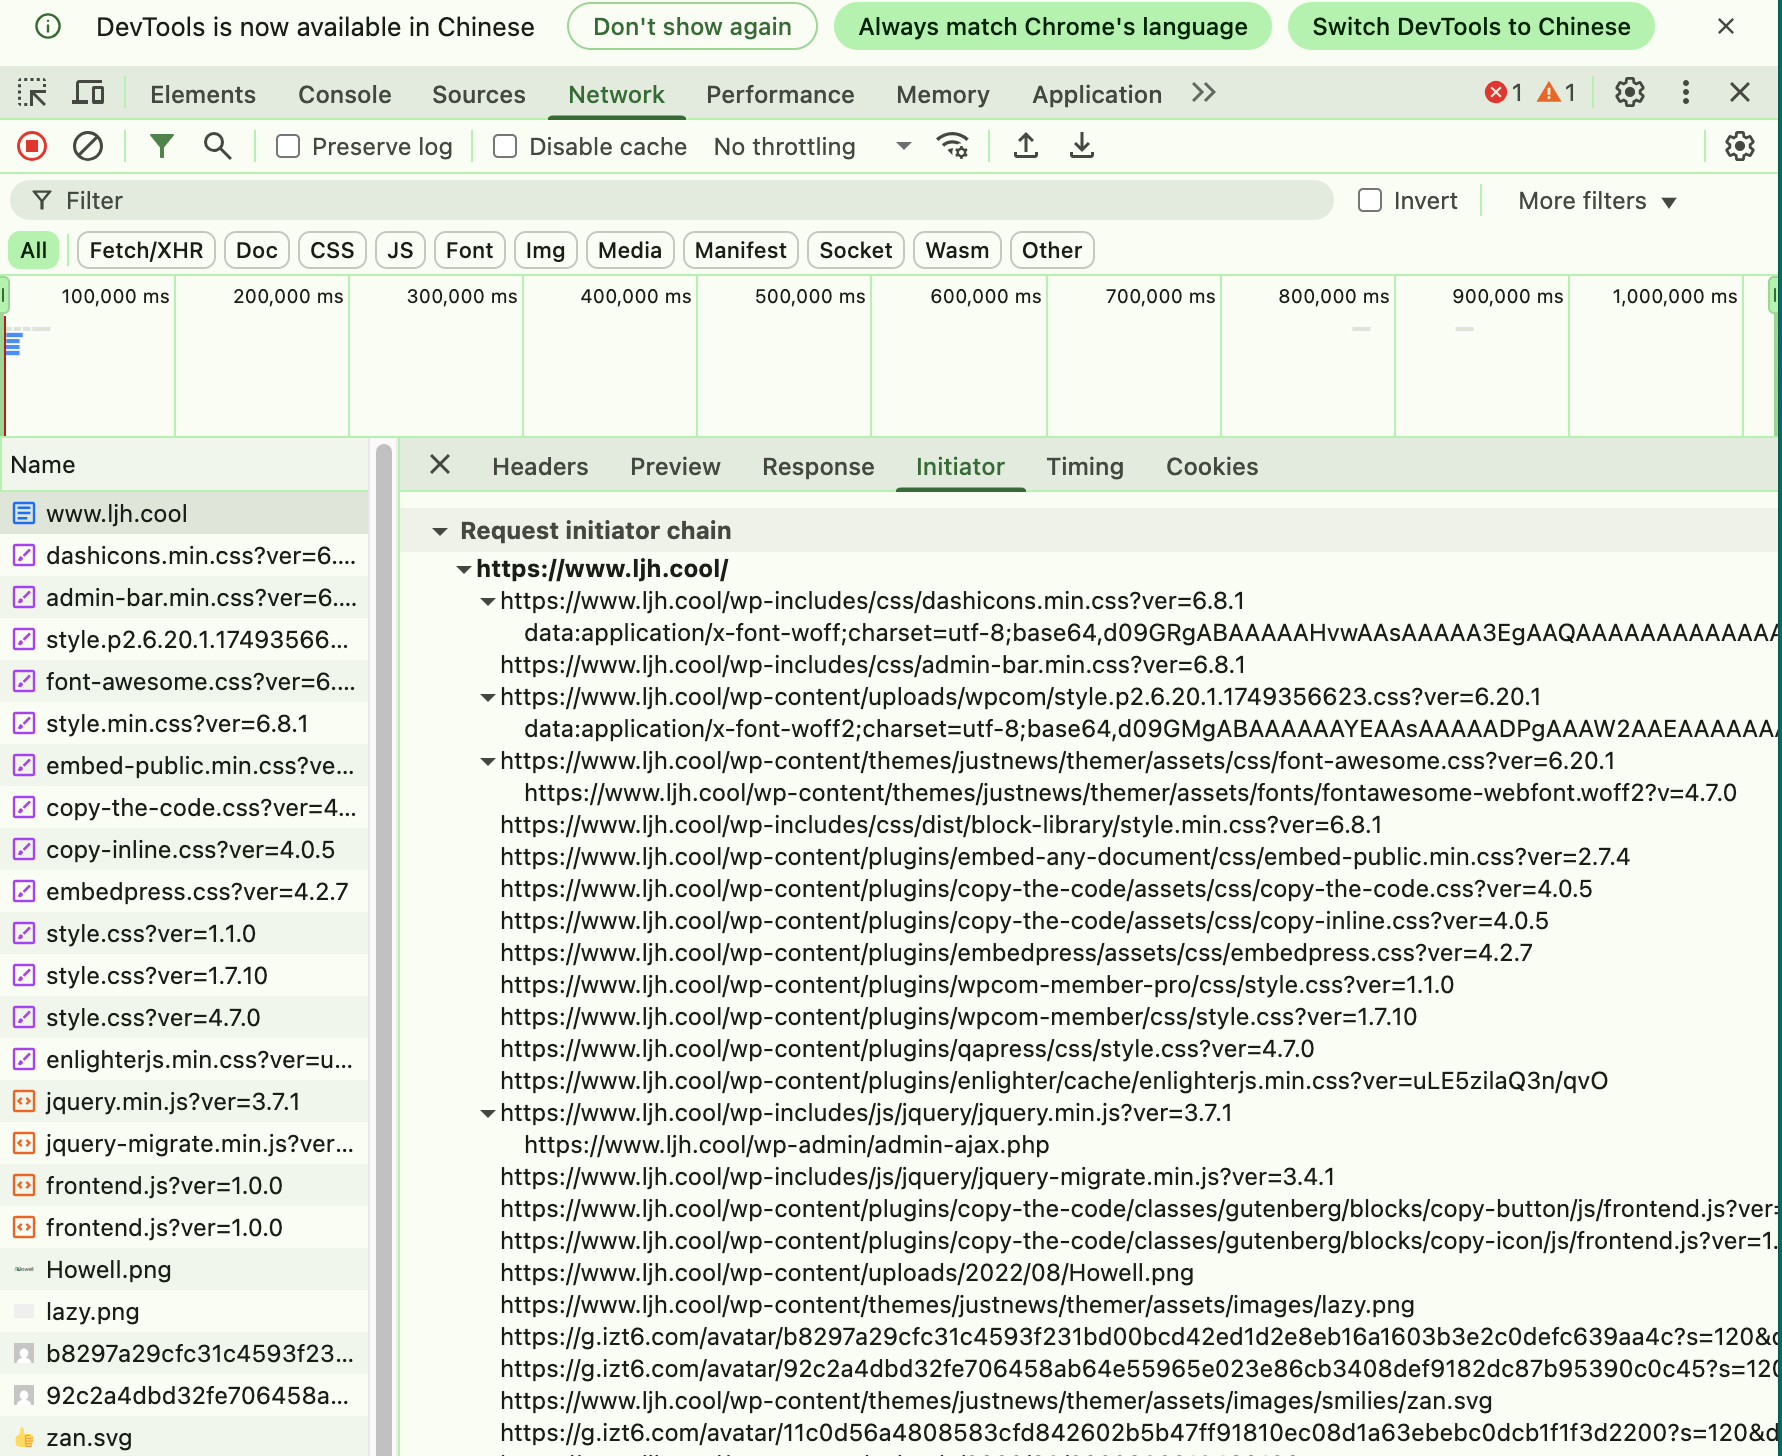
Task: Collapse the jquery.min.js initiator node
Action: click(487, 1113)
